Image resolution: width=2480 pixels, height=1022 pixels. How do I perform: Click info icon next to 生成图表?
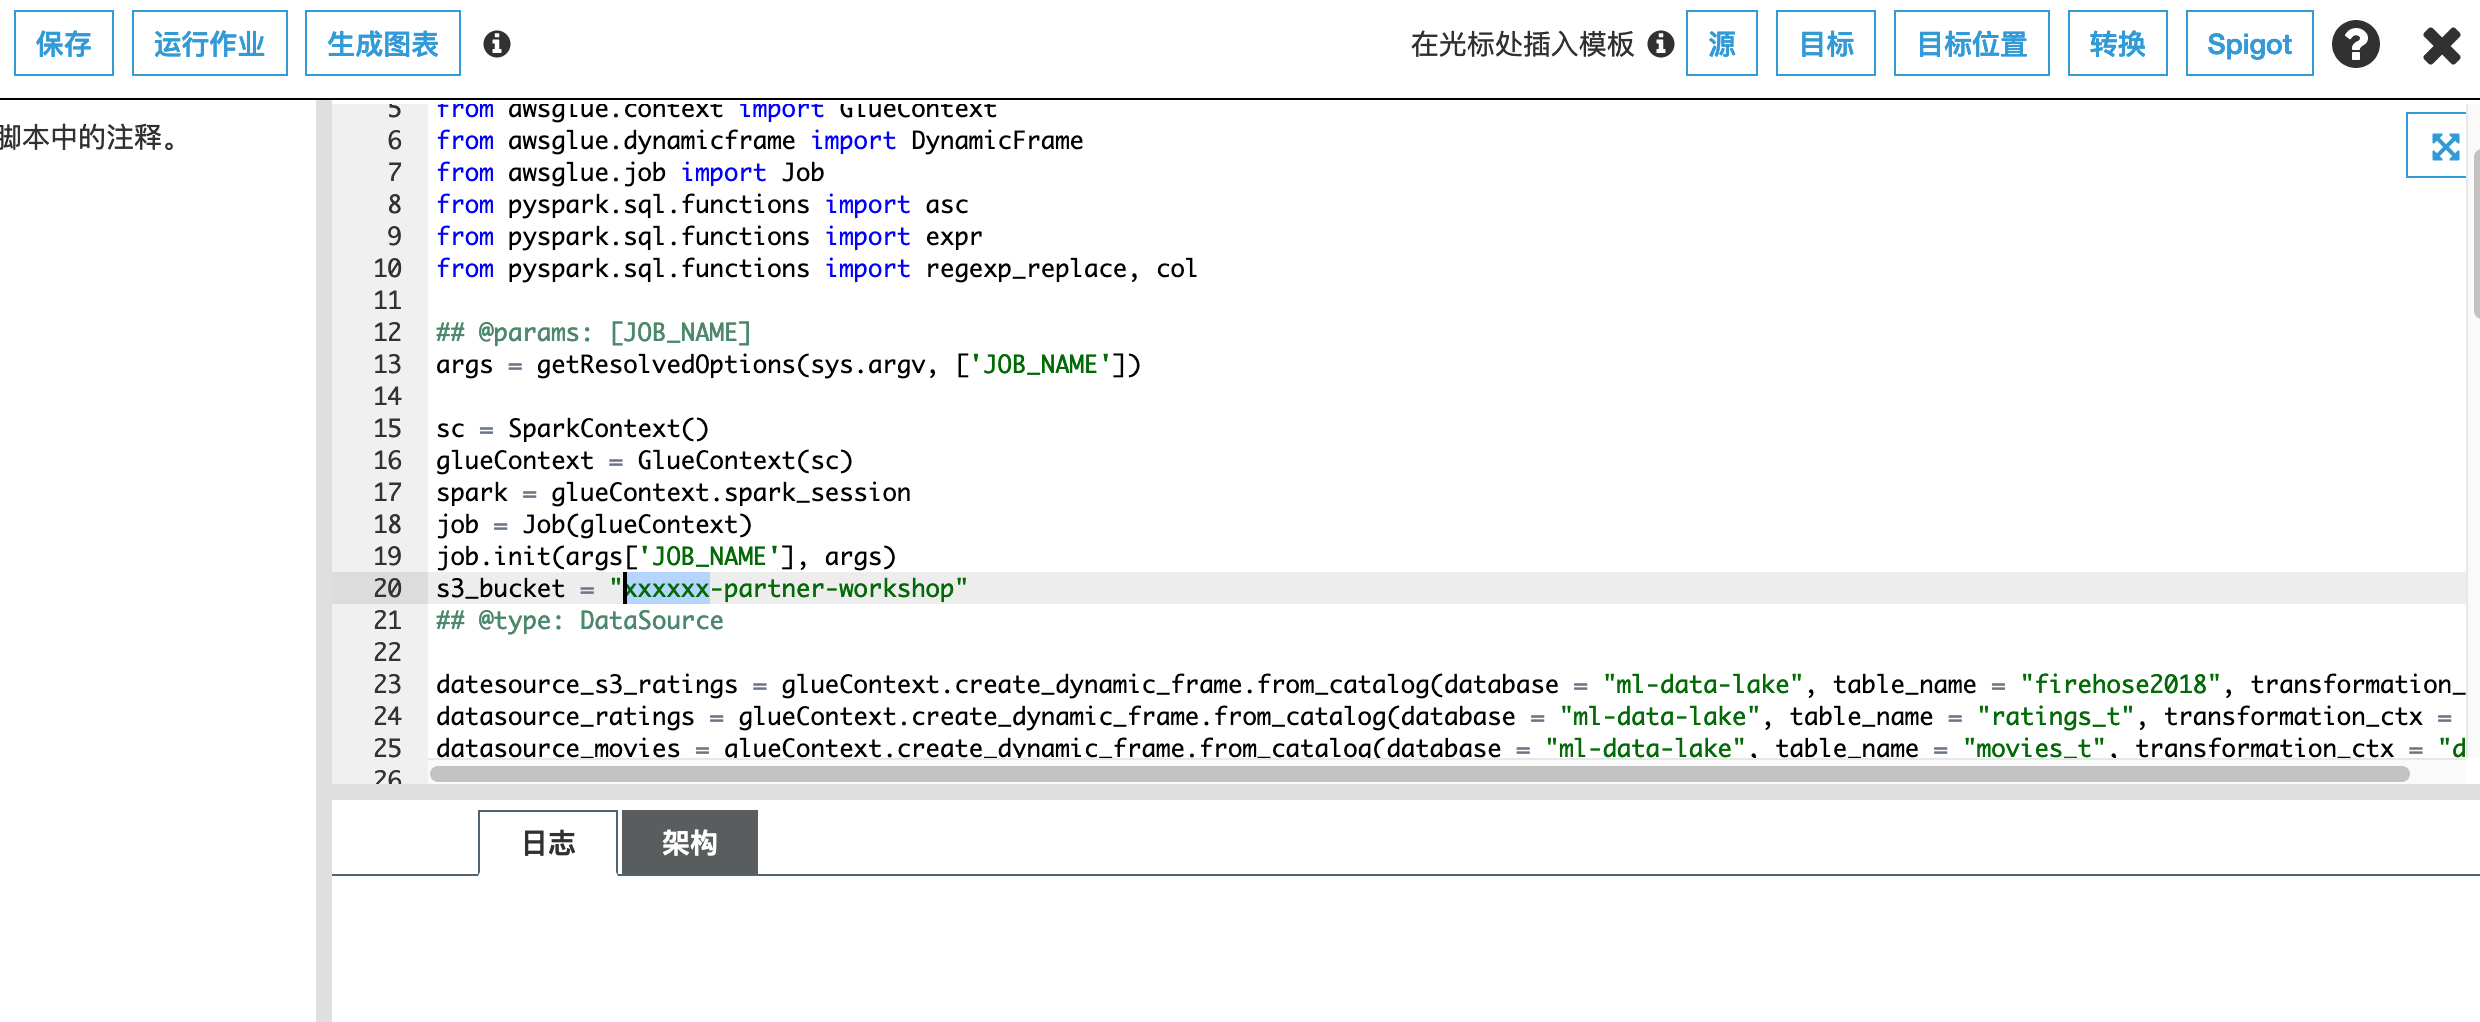[497, 44]
